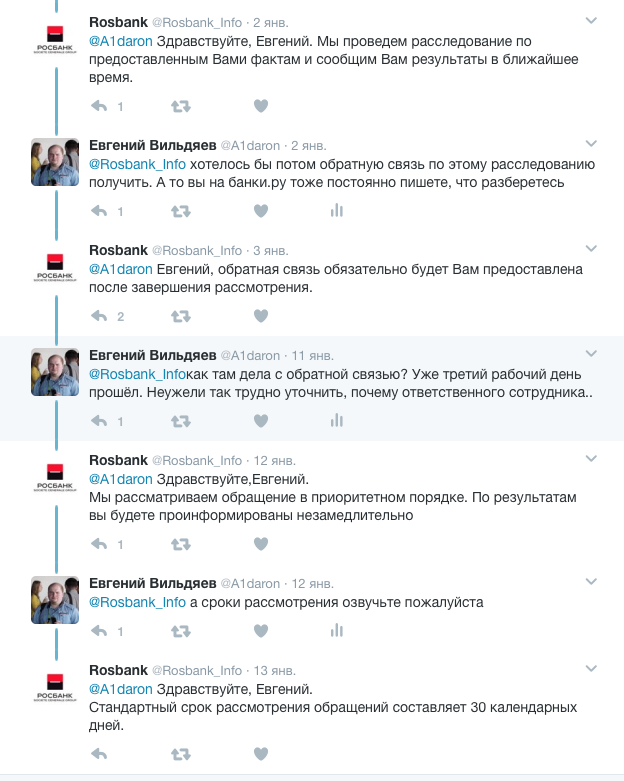Expand options chevron on Rosbank's 2 Jan tweet
This screenshot has width=624, height=781.
pos(591,20)
